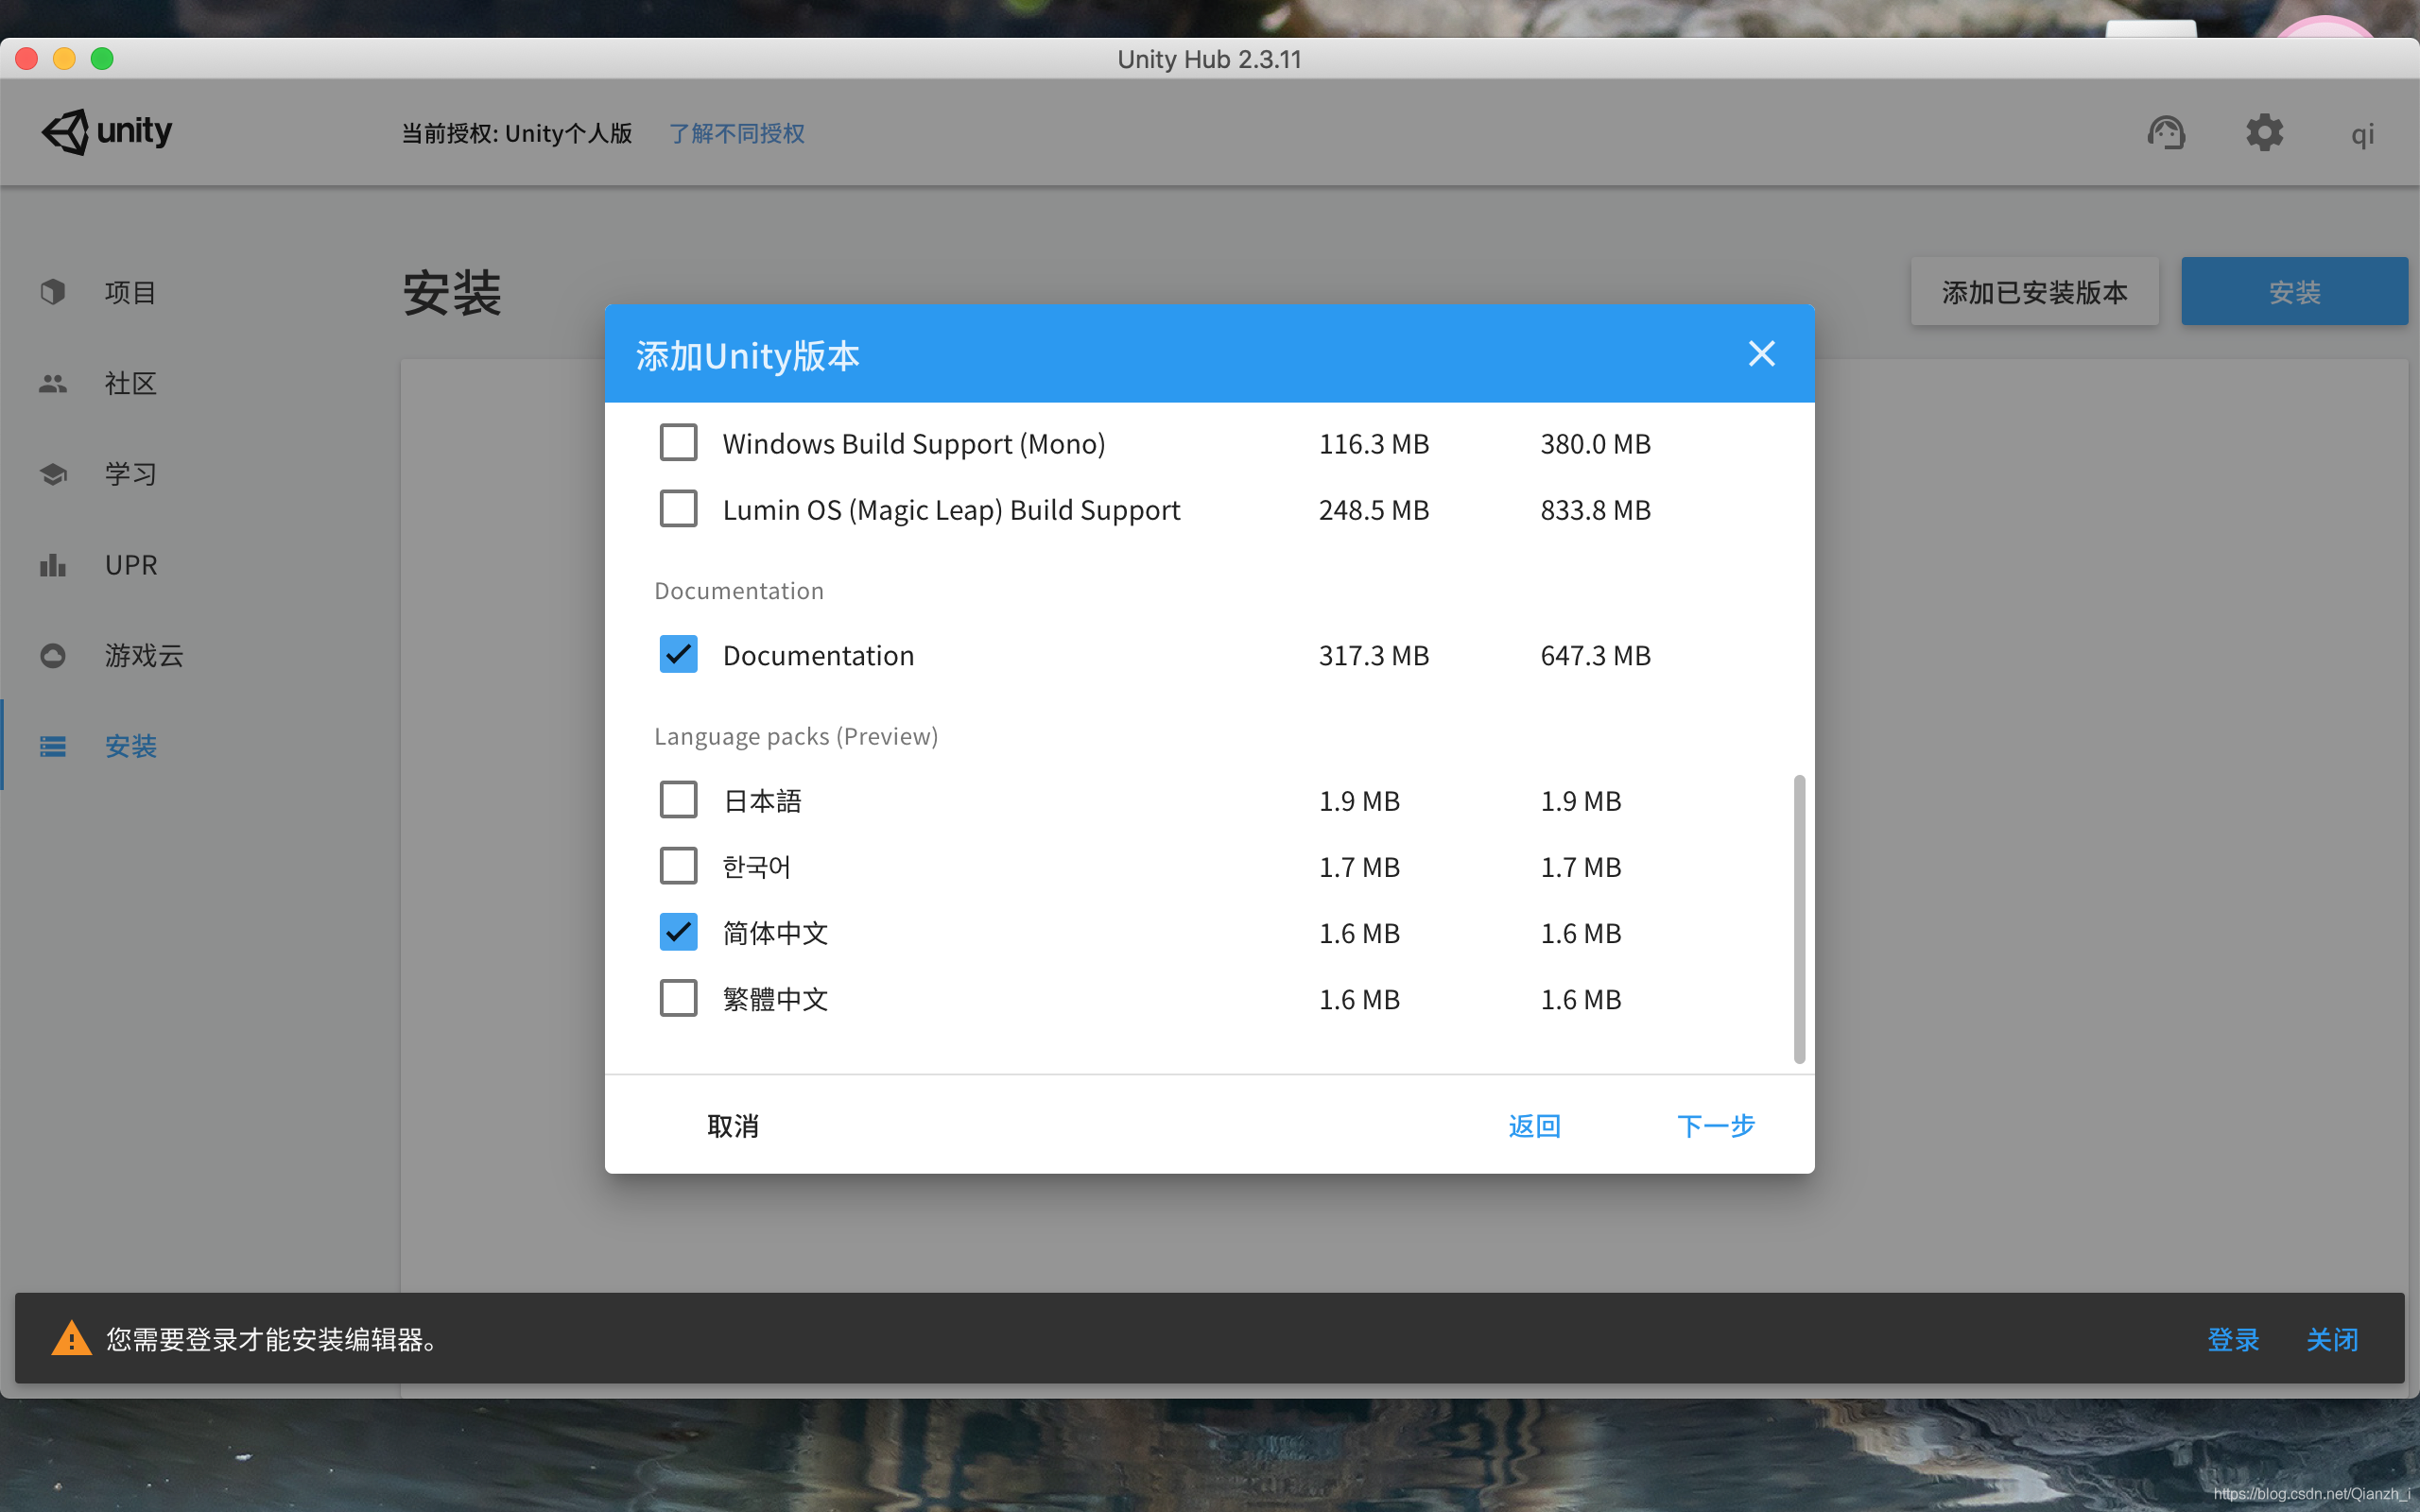Disable the Documentation checkbox
2420x1512 pixels.
click(x=678, y=654)
